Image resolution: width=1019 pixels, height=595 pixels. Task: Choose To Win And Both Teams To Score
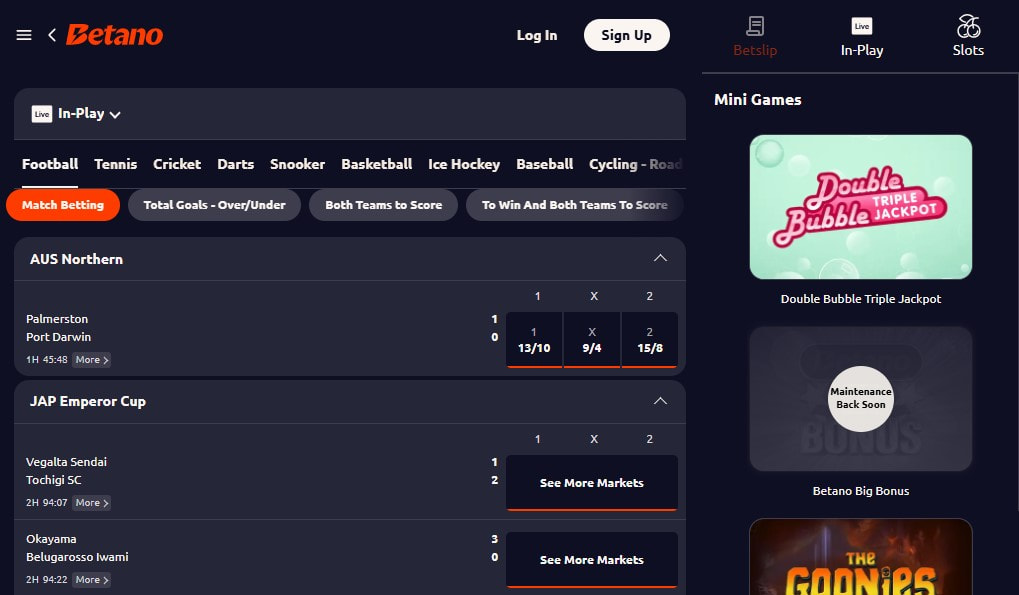click(574, 205)
